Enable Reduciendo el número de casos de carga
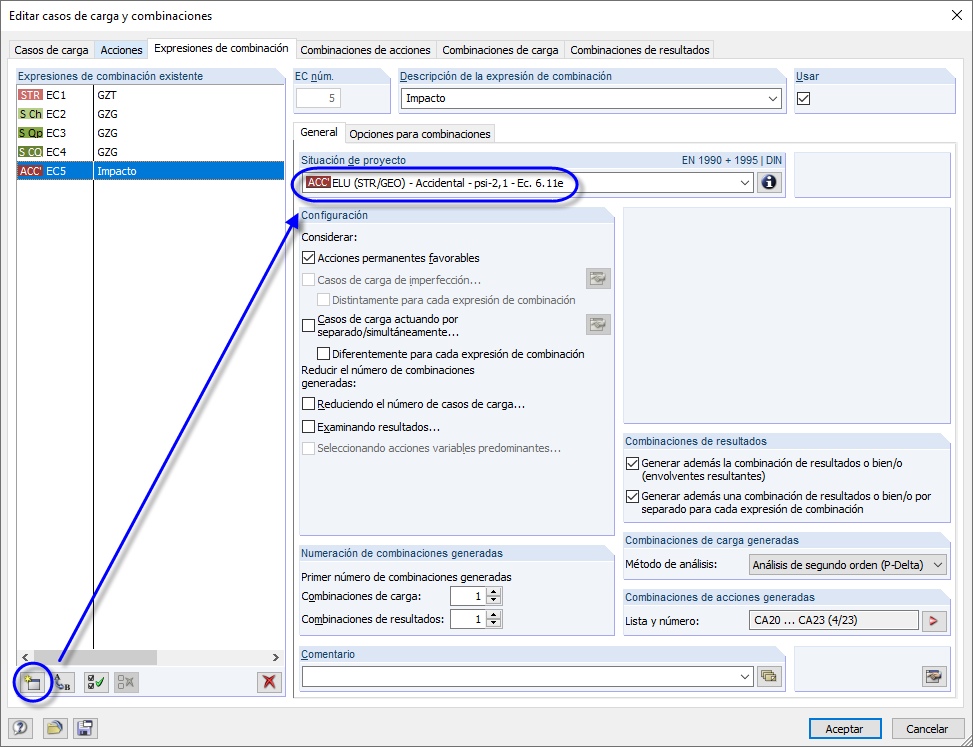 coord(310,403)
